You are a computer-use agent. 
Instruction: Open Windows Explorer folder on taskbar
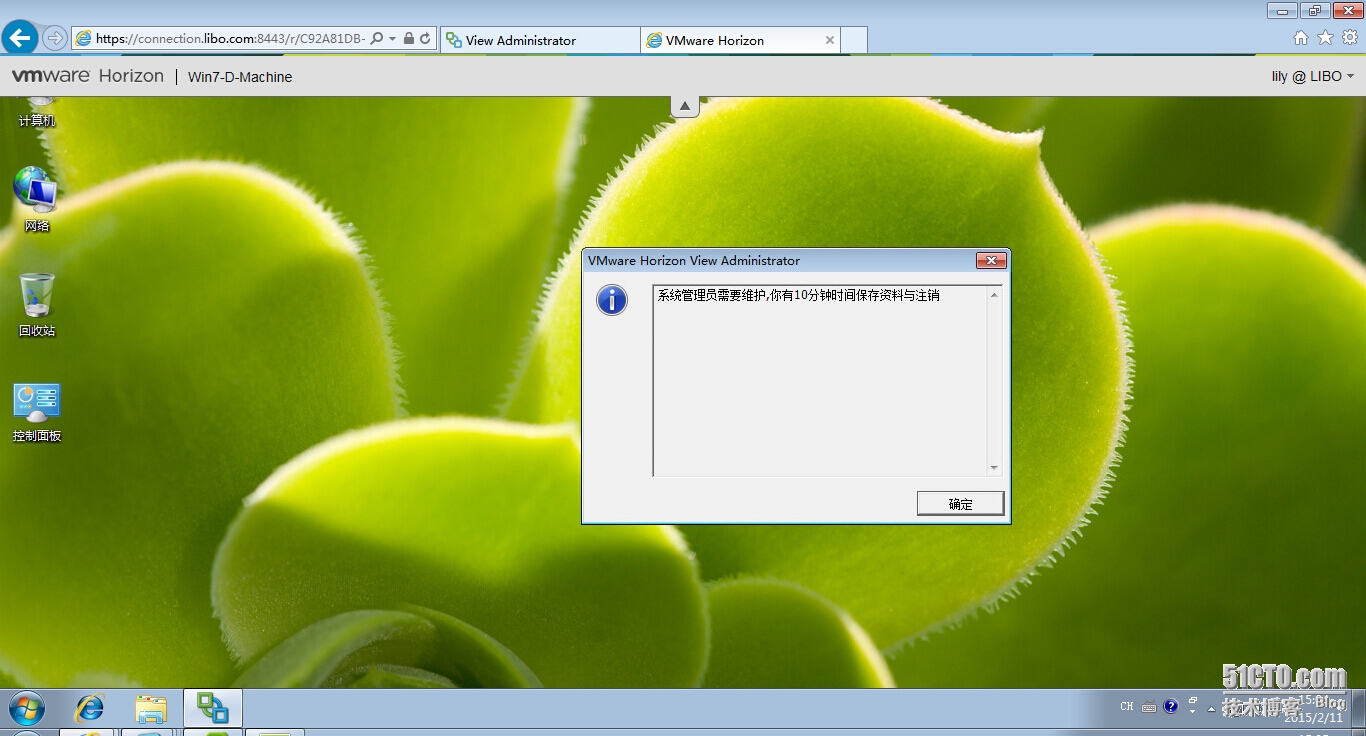pyautogui.click(x=151, y=708)
